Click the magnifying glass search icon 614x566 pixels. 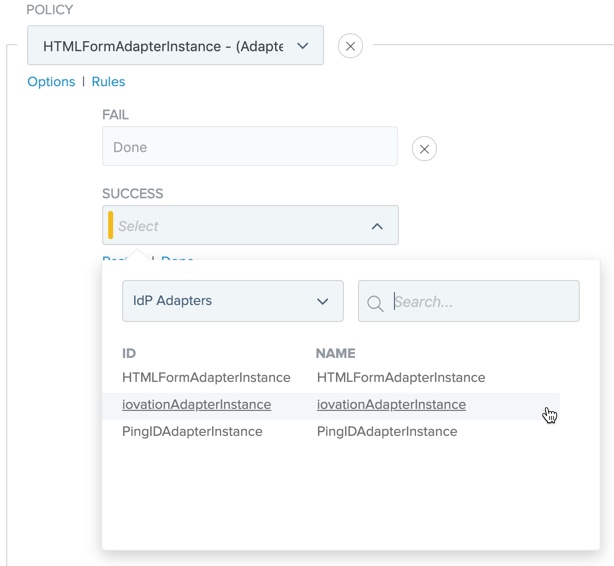pyautogui.click(x=376, y=302)
